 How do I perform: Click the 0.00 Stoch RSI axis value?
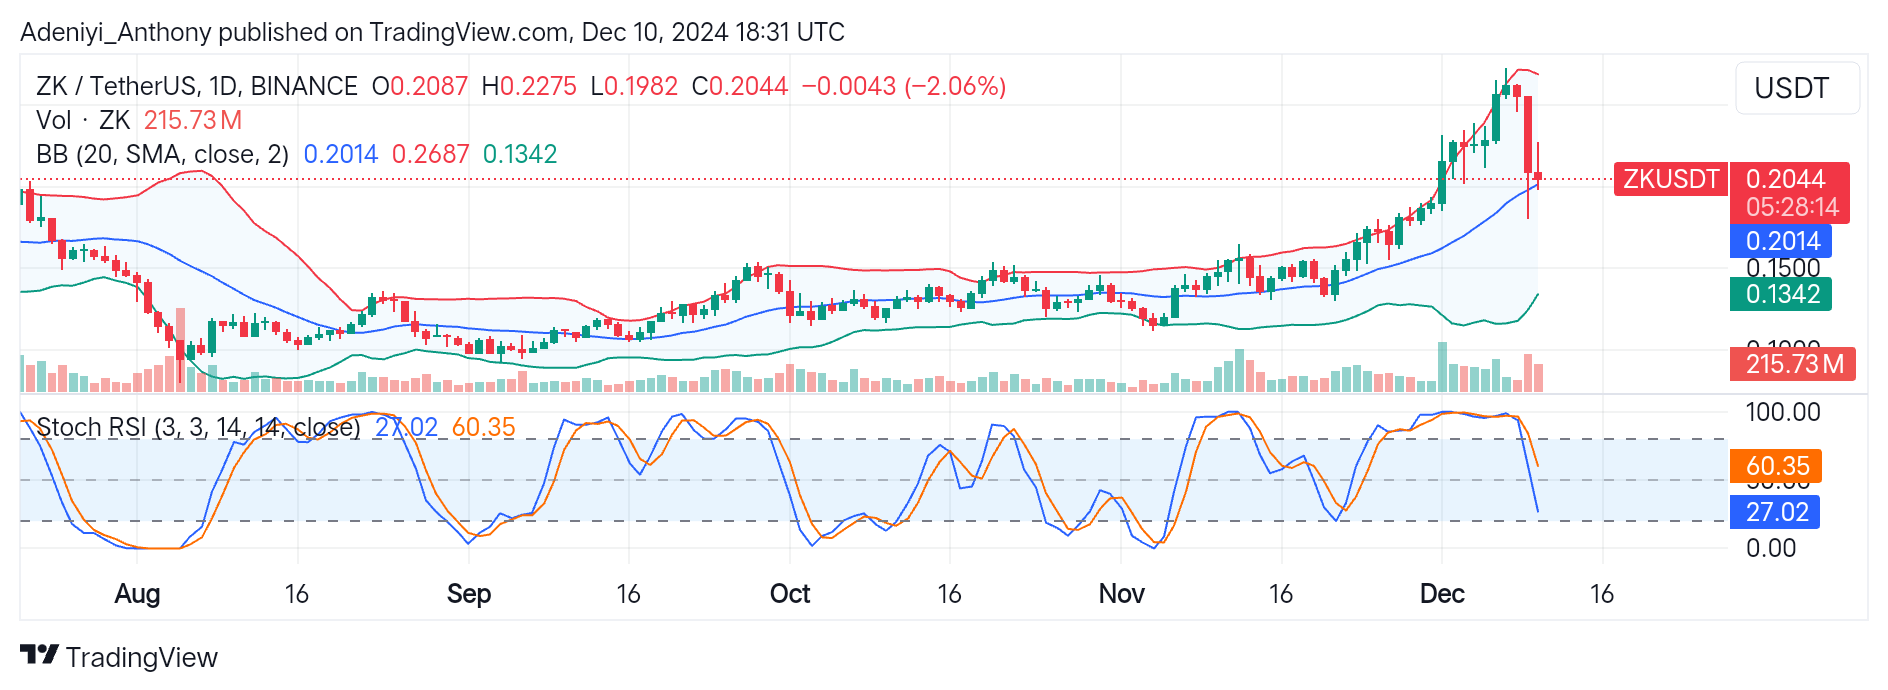[1771, 548]
